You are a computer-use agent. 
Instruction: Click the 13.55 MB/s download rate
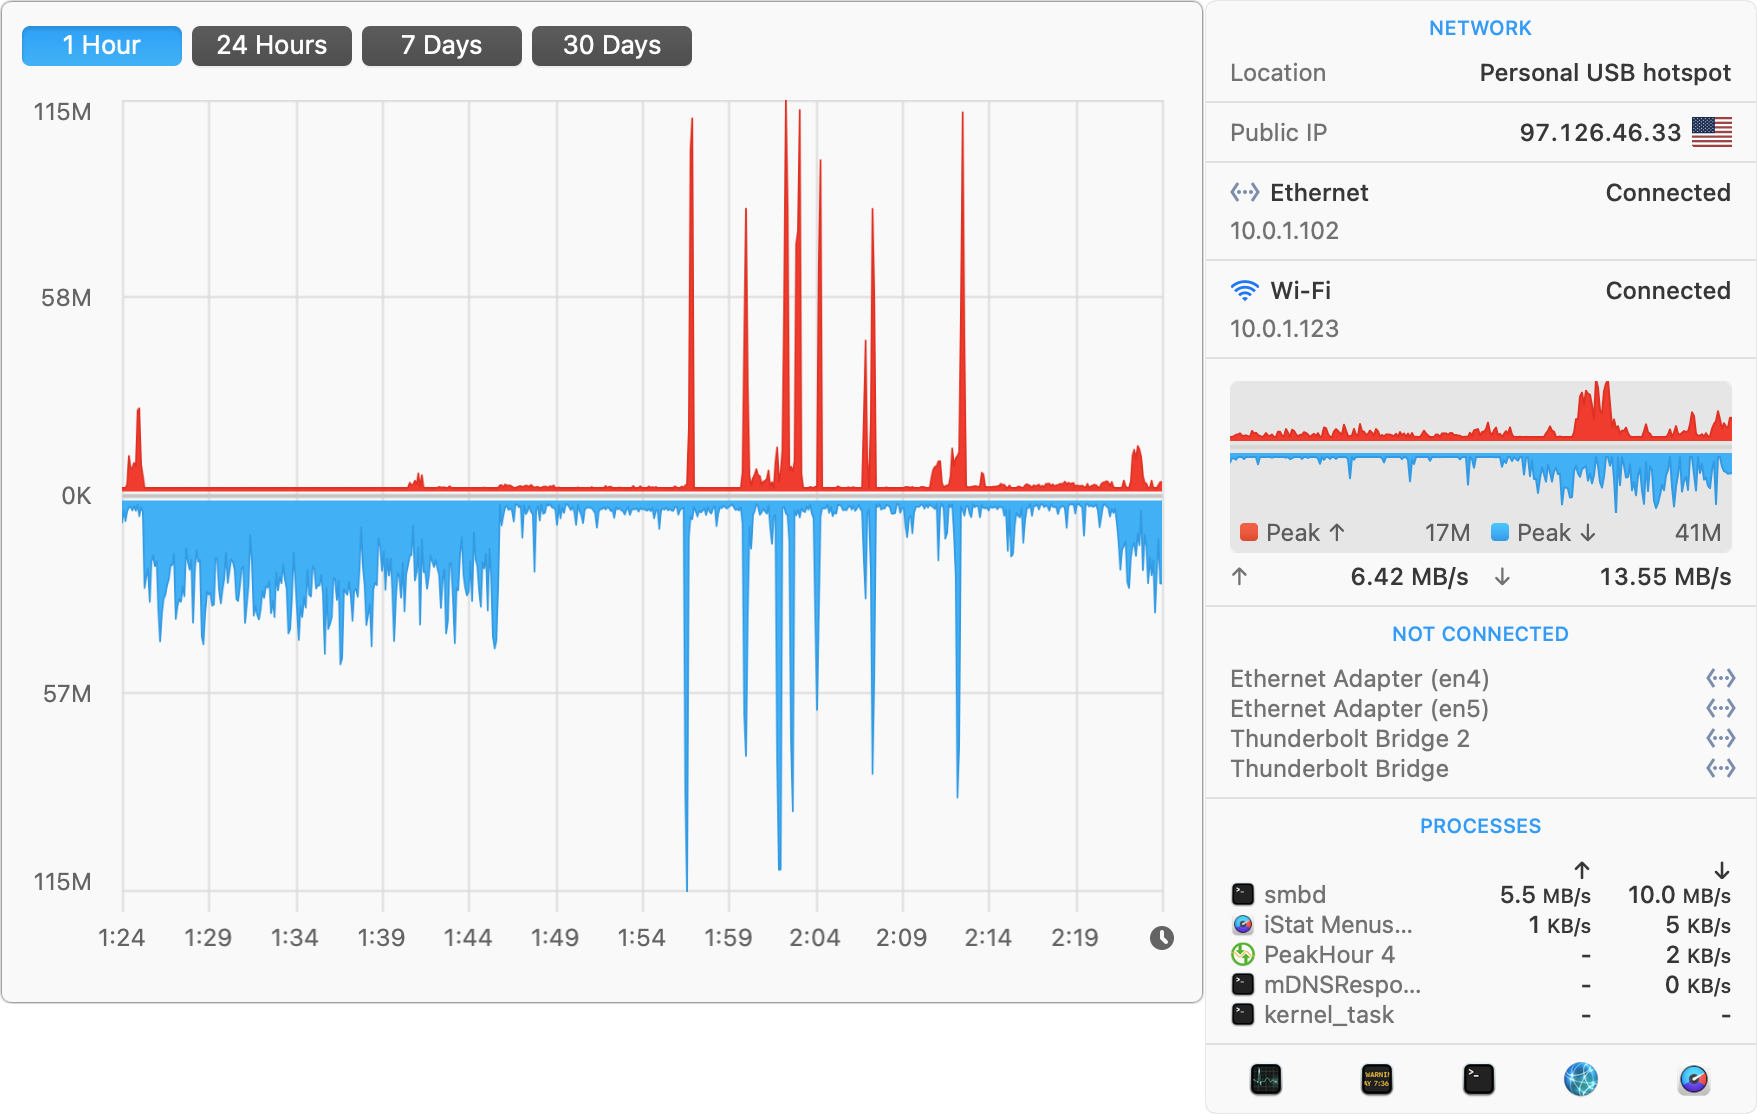click(1665, 577)
